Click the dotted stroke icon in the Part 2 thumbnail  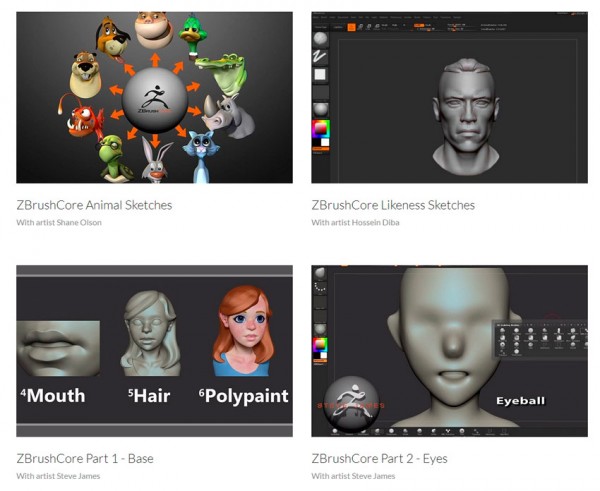(x=321, y=286)
